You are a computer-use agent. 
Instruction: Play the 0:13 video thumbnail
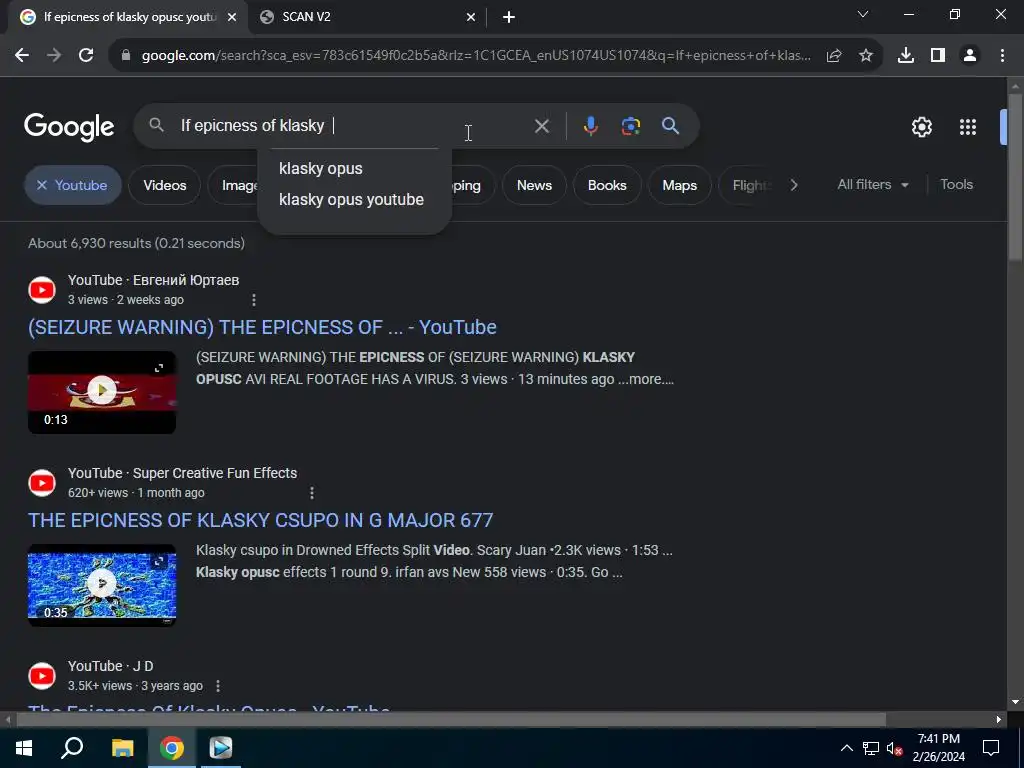pos(102,392)
